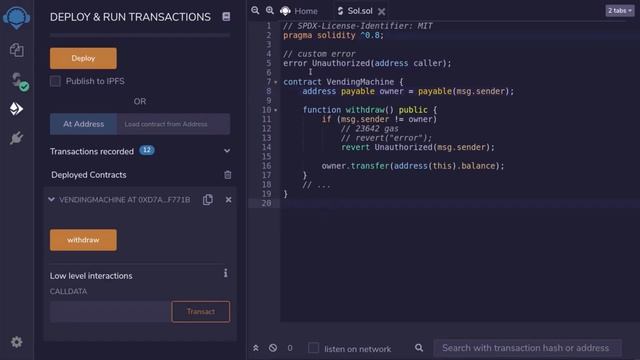Viewport: 640px width, 360px height.
Task: Call the withdraw function button
Action: click(83, 240)
